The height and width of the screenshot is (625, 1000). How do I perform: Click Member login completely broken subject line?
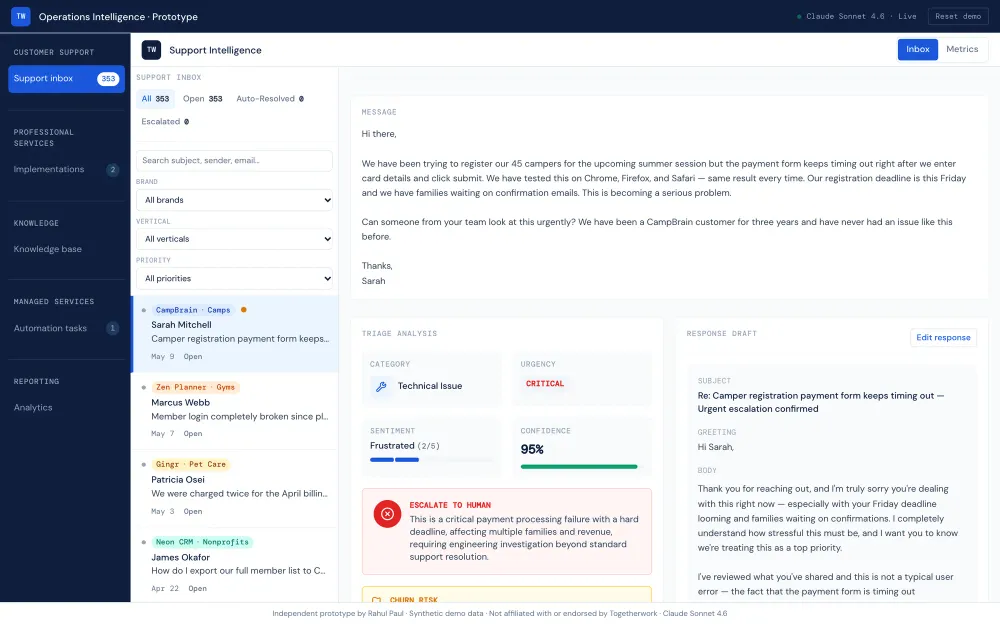[240, 416]
